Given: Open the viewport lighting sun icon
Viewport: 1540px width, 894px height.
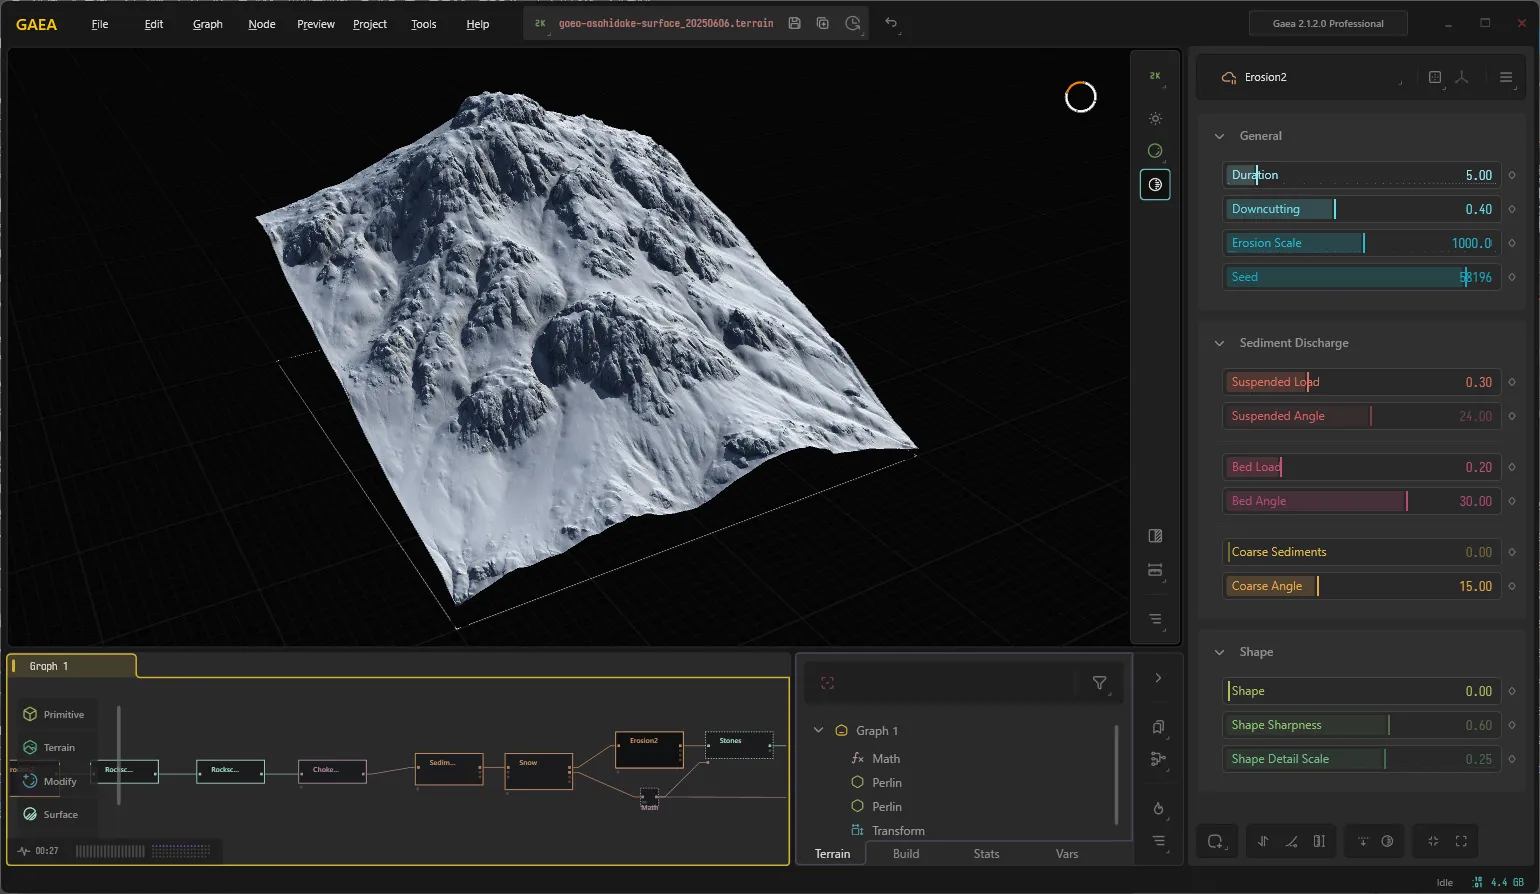Looking at the screenshot, I should pyautogui.click(x=1155, y=118).
